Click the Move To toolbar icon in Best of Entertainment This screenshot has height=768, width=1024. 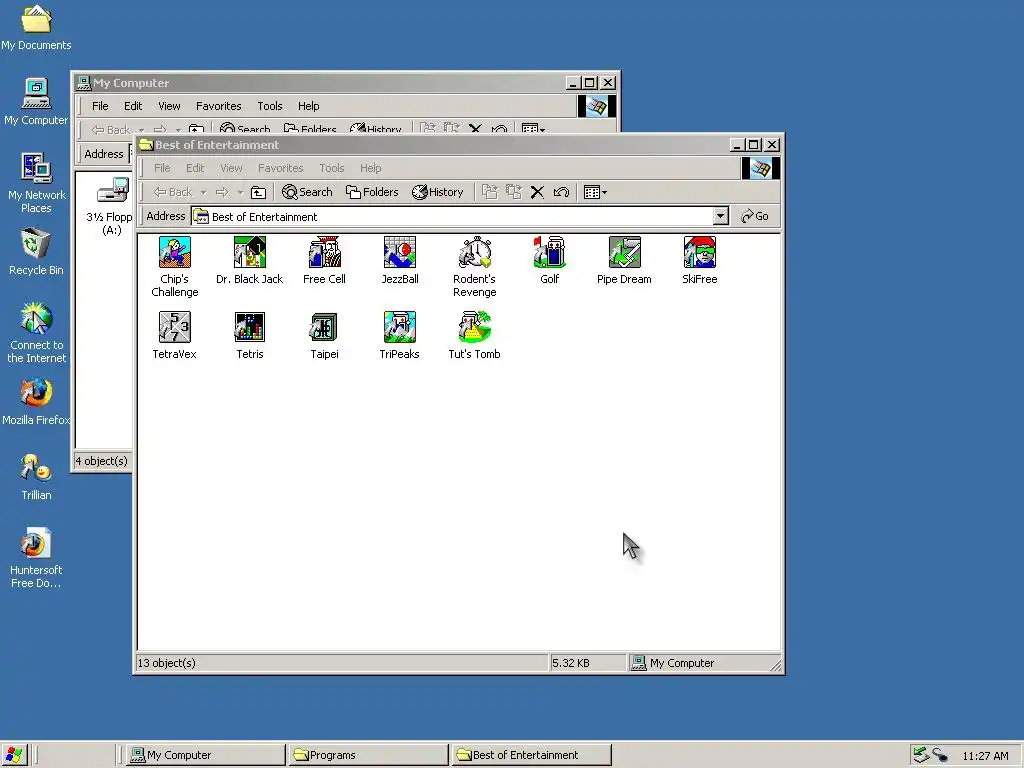click(490, 192)
